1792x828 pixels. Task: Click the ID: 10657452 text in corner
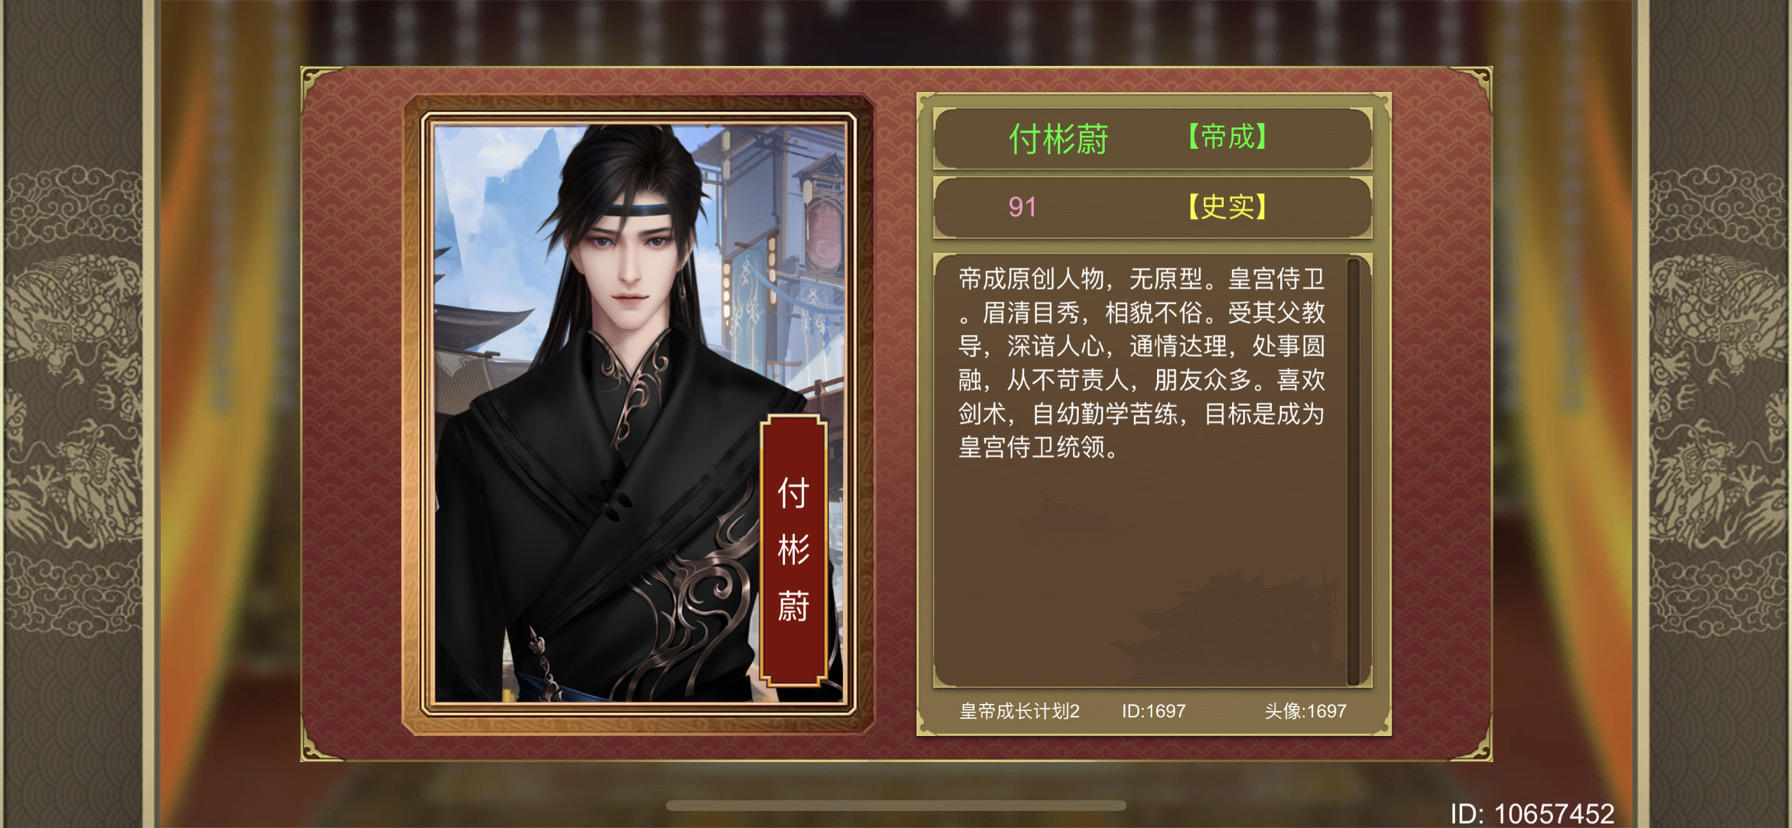[x=1532, y=814]
